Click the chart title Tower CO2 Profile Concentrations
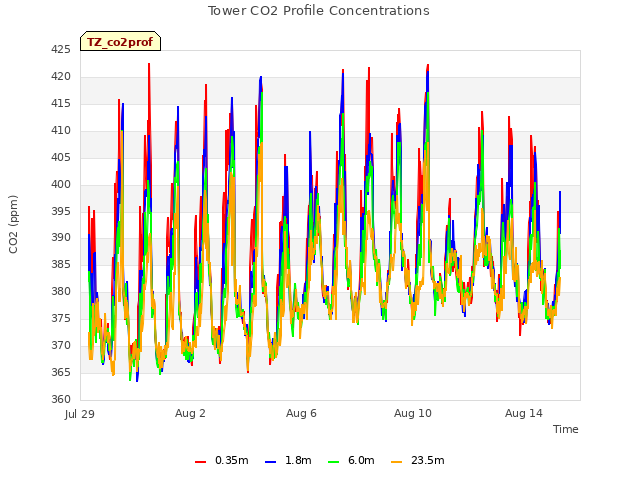 coord(318,11)
